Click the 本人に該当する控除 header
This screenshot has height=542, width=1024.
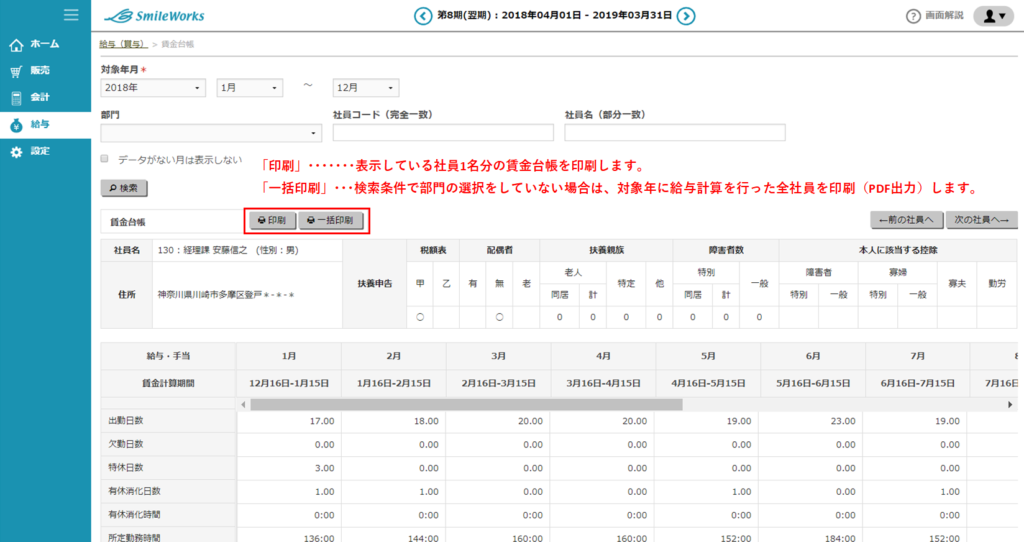pyautogui.click(x=898, y=250)
